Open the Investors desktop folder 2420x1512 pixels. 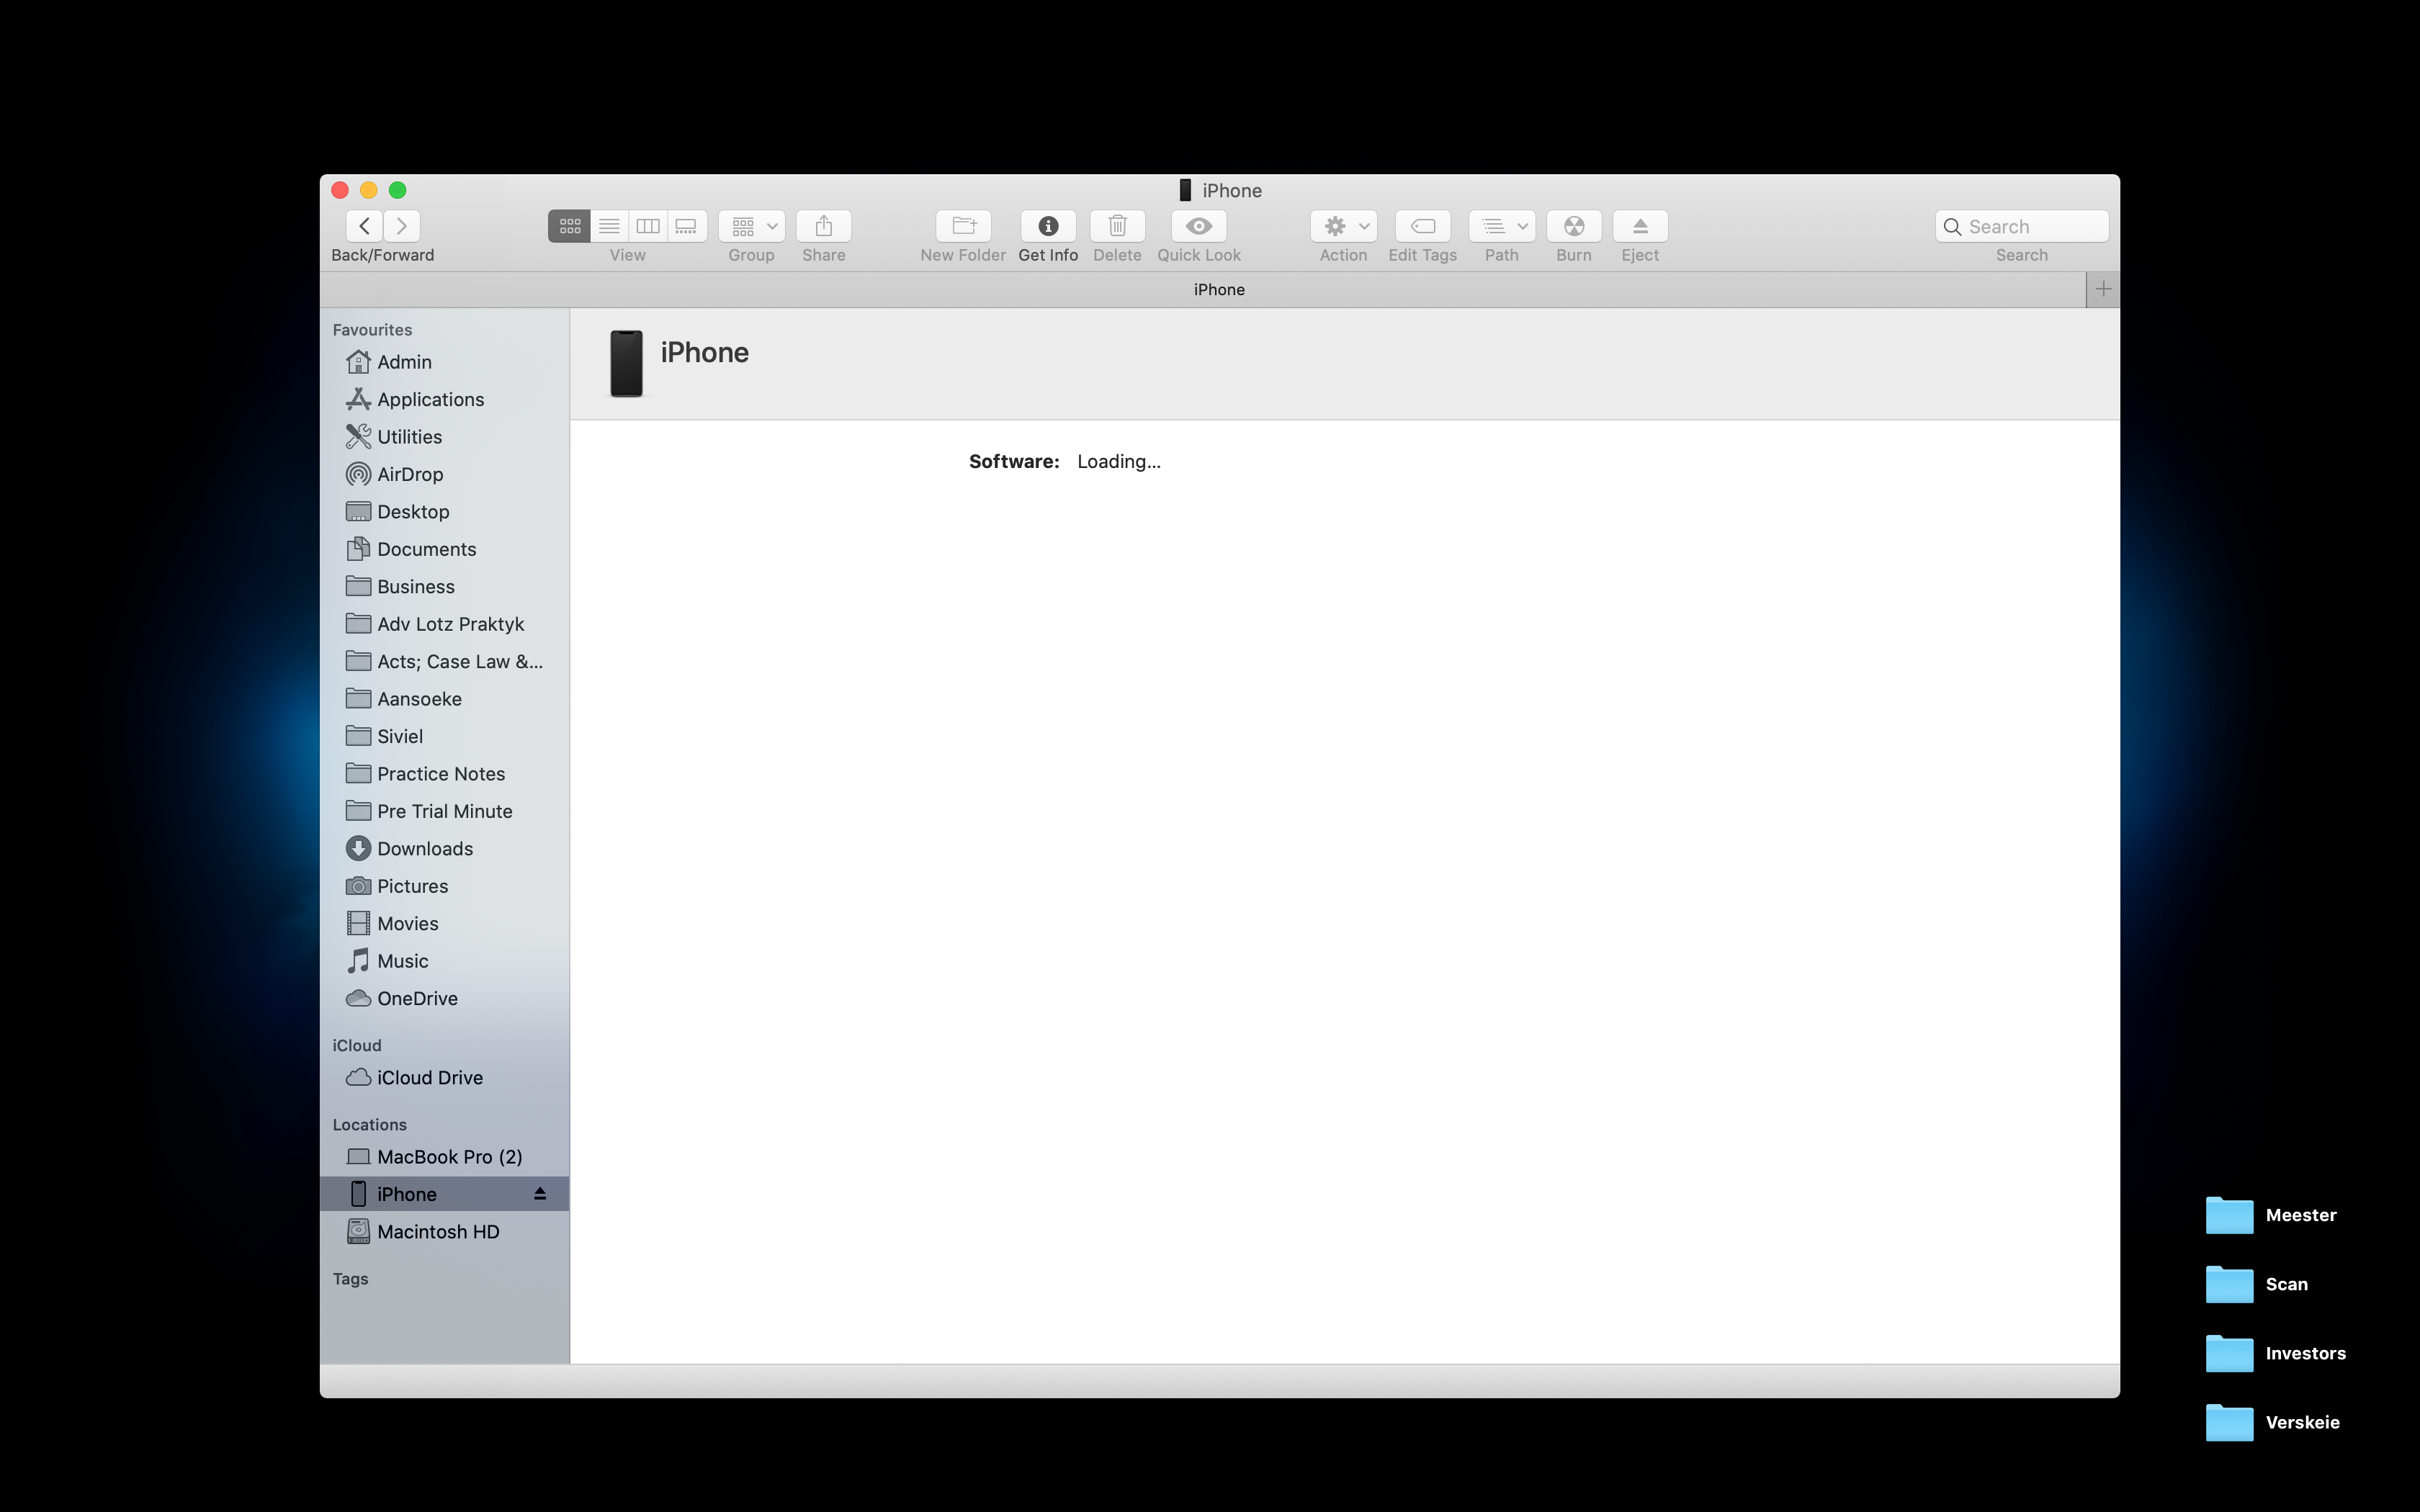[2230, 1353]
